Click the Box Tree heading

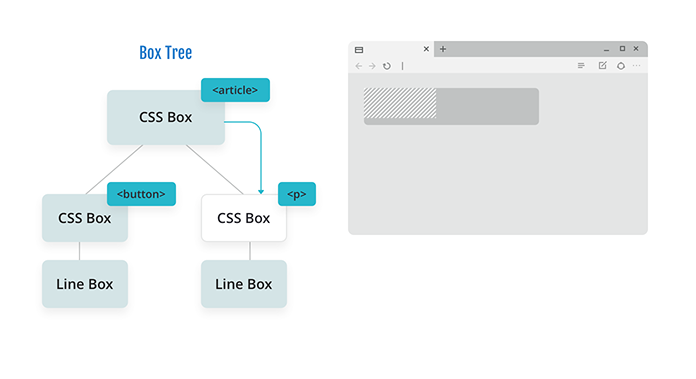166,53
